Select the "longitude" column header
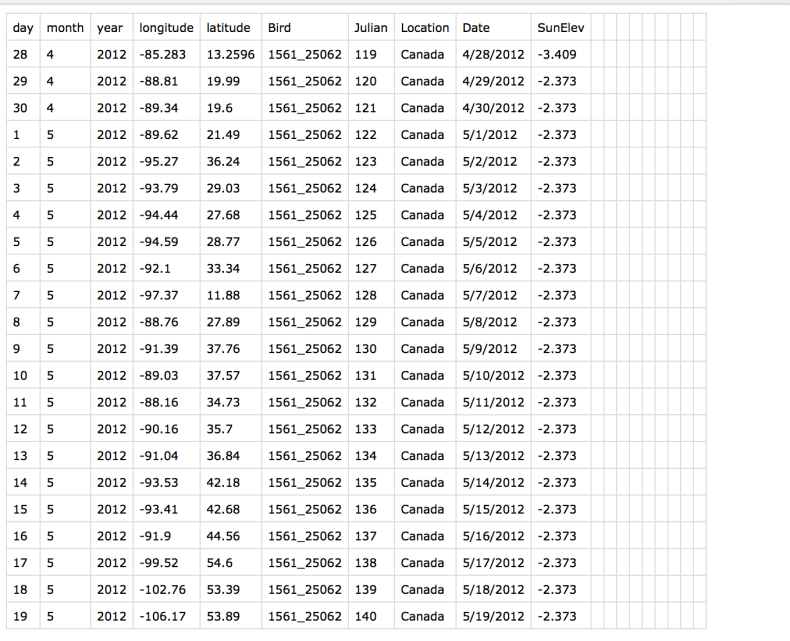The image size is (790, 641). 166,27
